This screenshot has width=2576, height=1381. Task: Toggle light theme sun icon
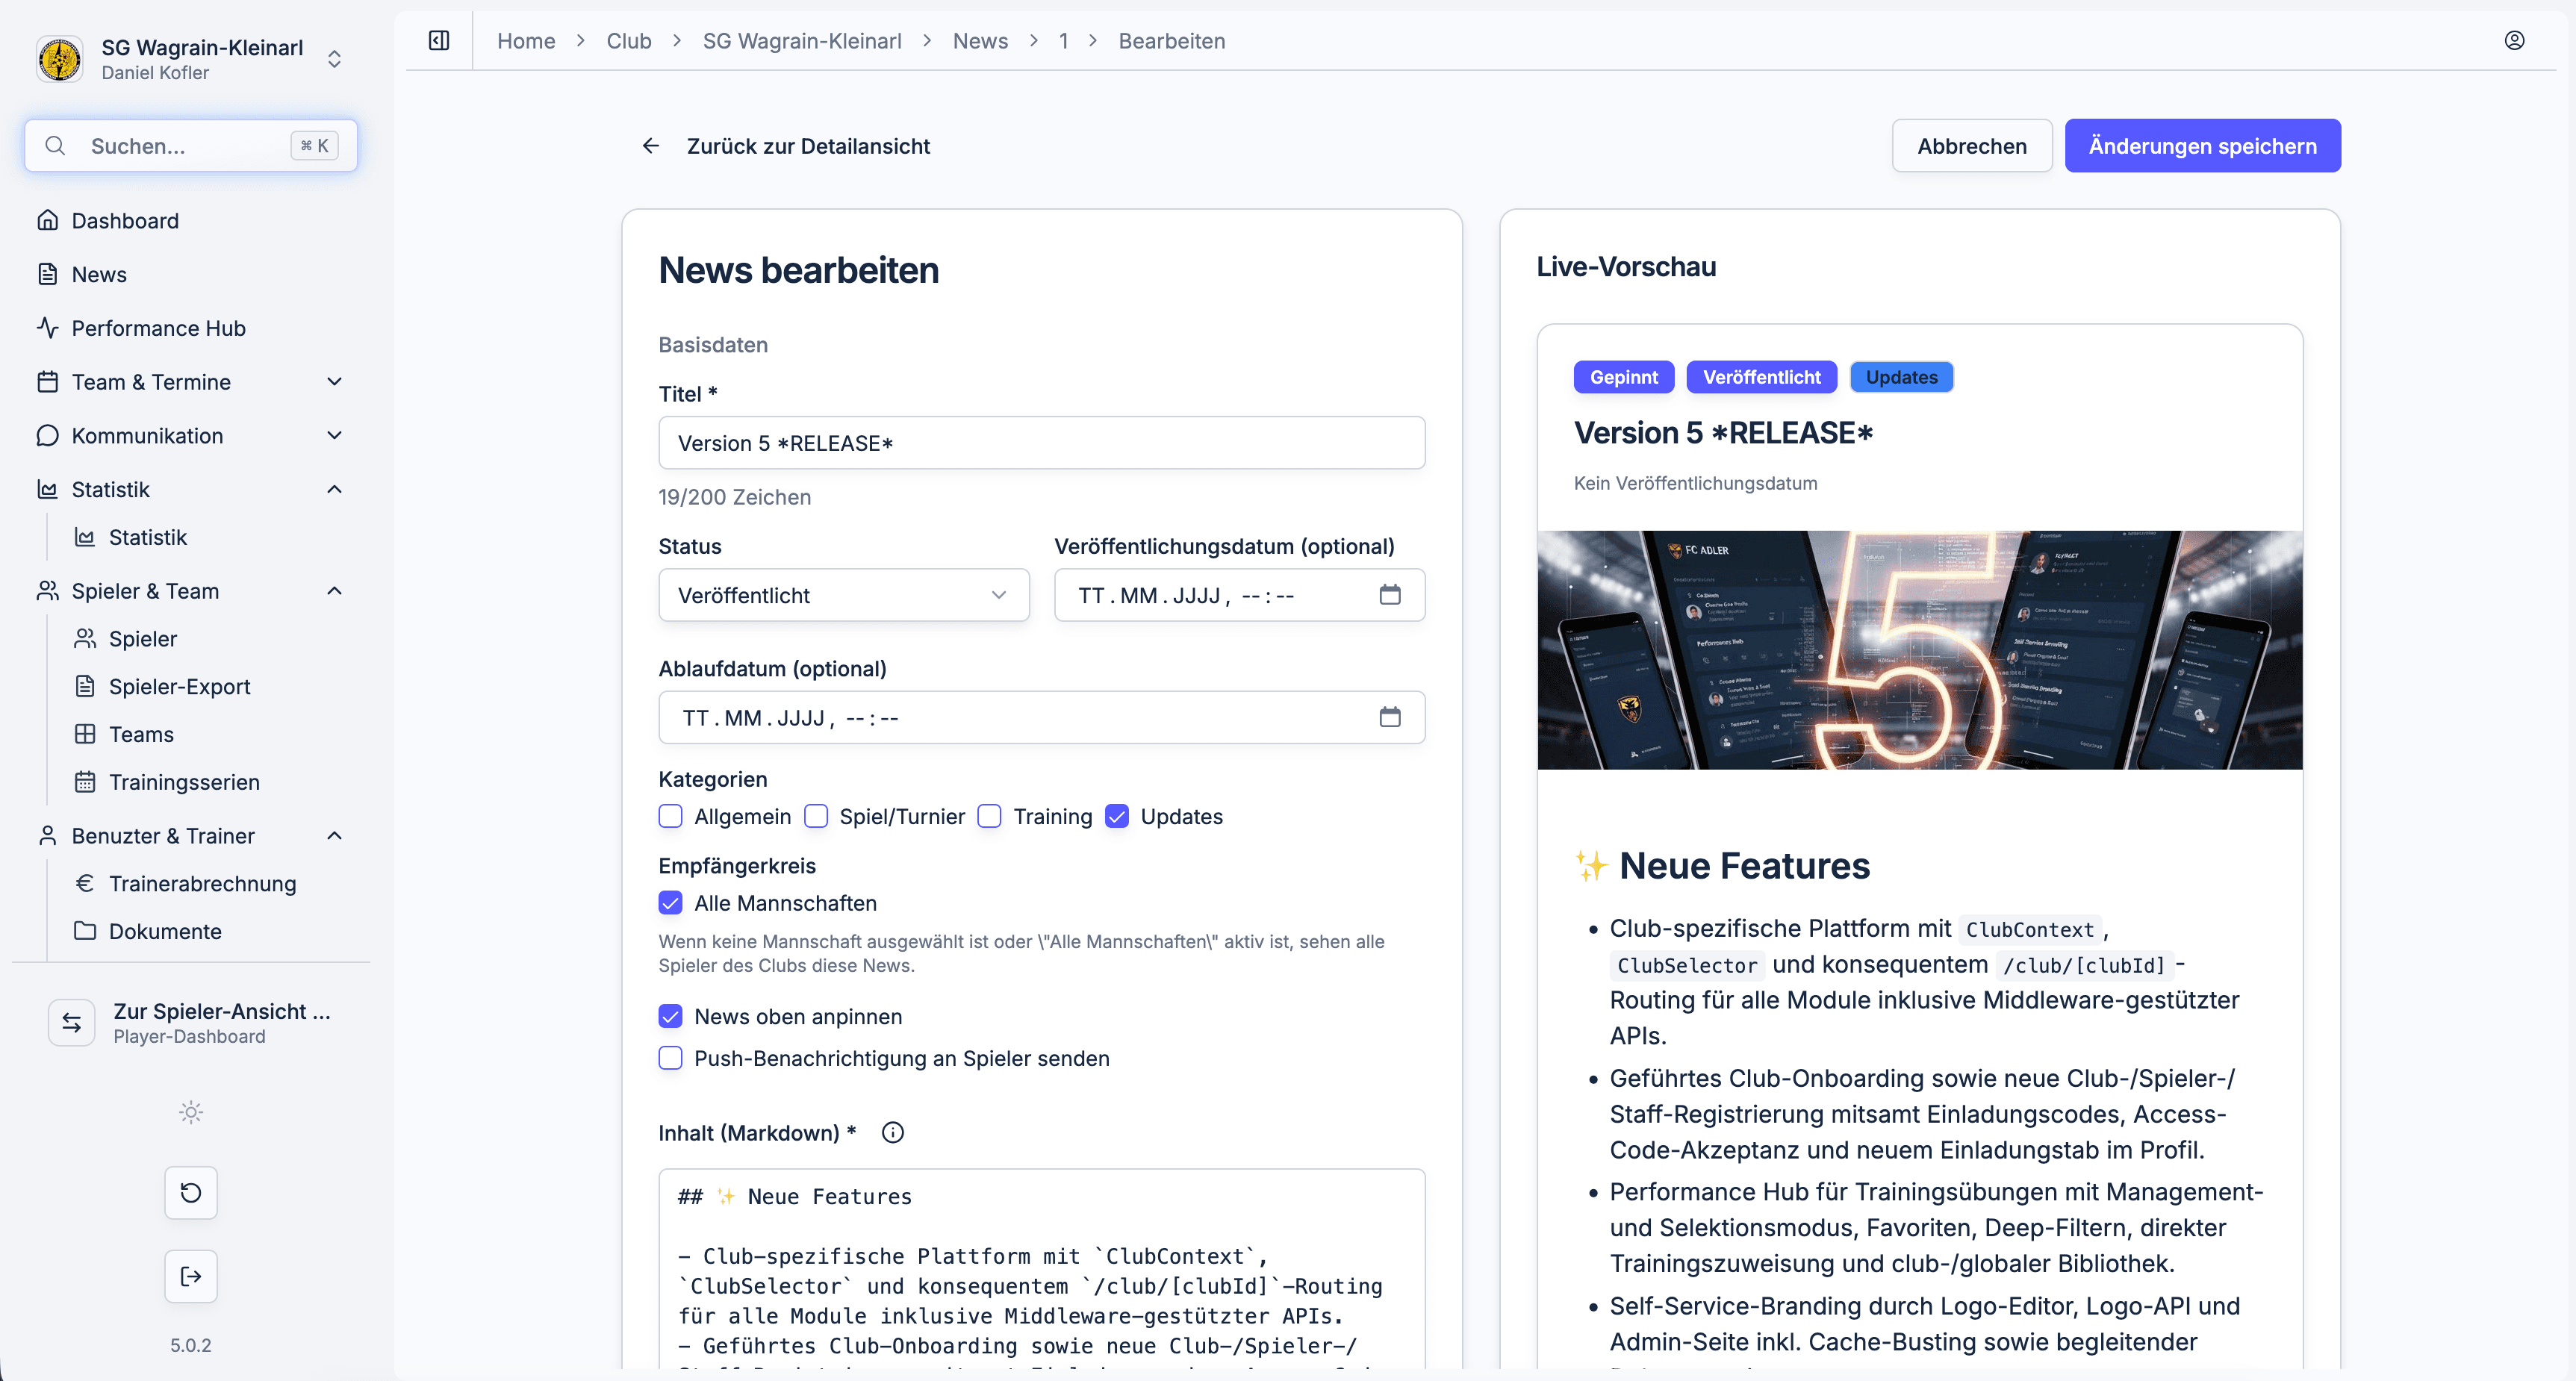click(191, 1112)
